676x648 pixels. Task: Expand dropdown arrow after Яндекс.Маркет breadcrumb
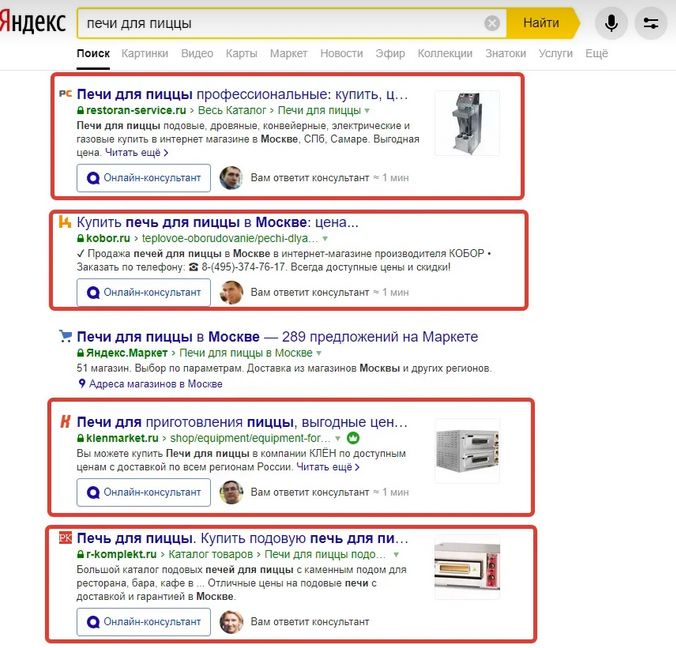[x=319, y=353]
